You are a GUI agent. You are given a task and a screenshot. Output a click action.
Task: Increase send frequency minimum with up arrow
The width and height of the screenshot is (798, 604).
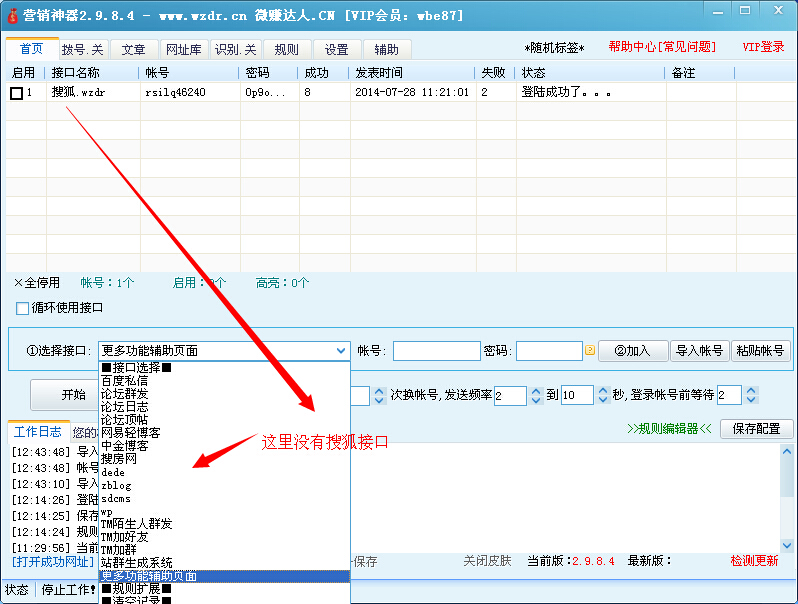click(x=536, y=391)
